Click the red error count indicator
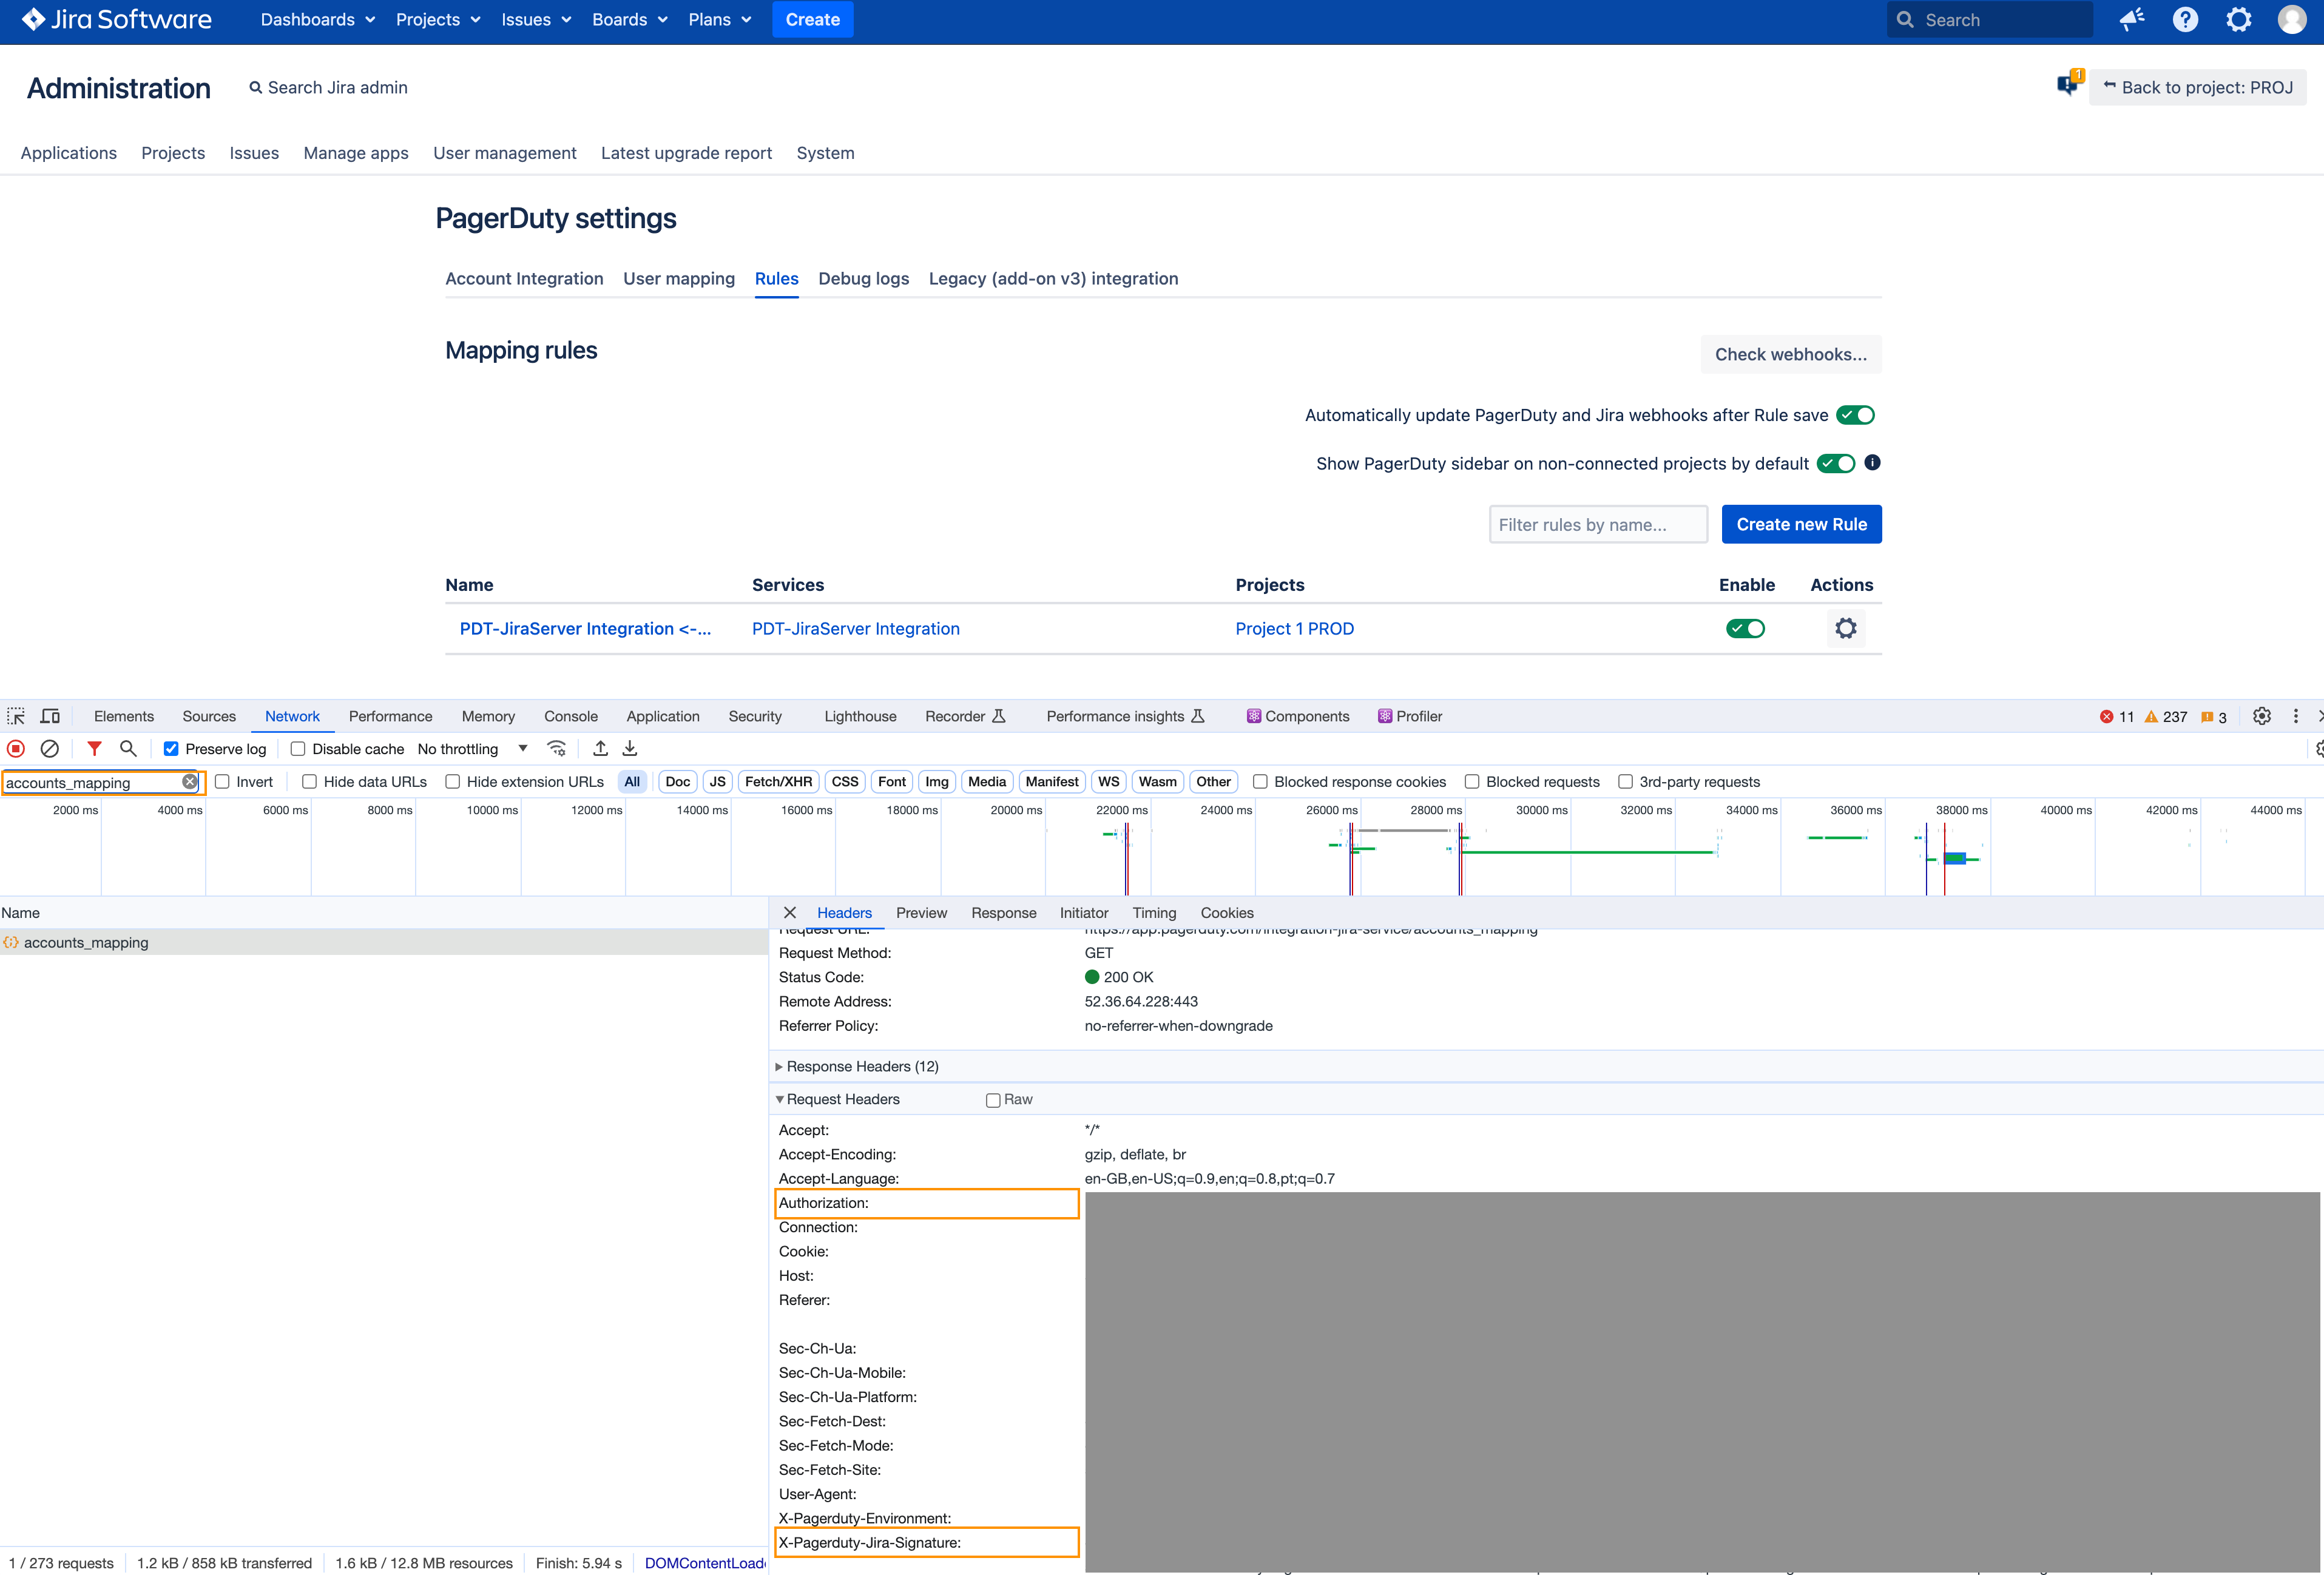This screenshot has width=2324, height=1575. click(x=2116, y=717)
